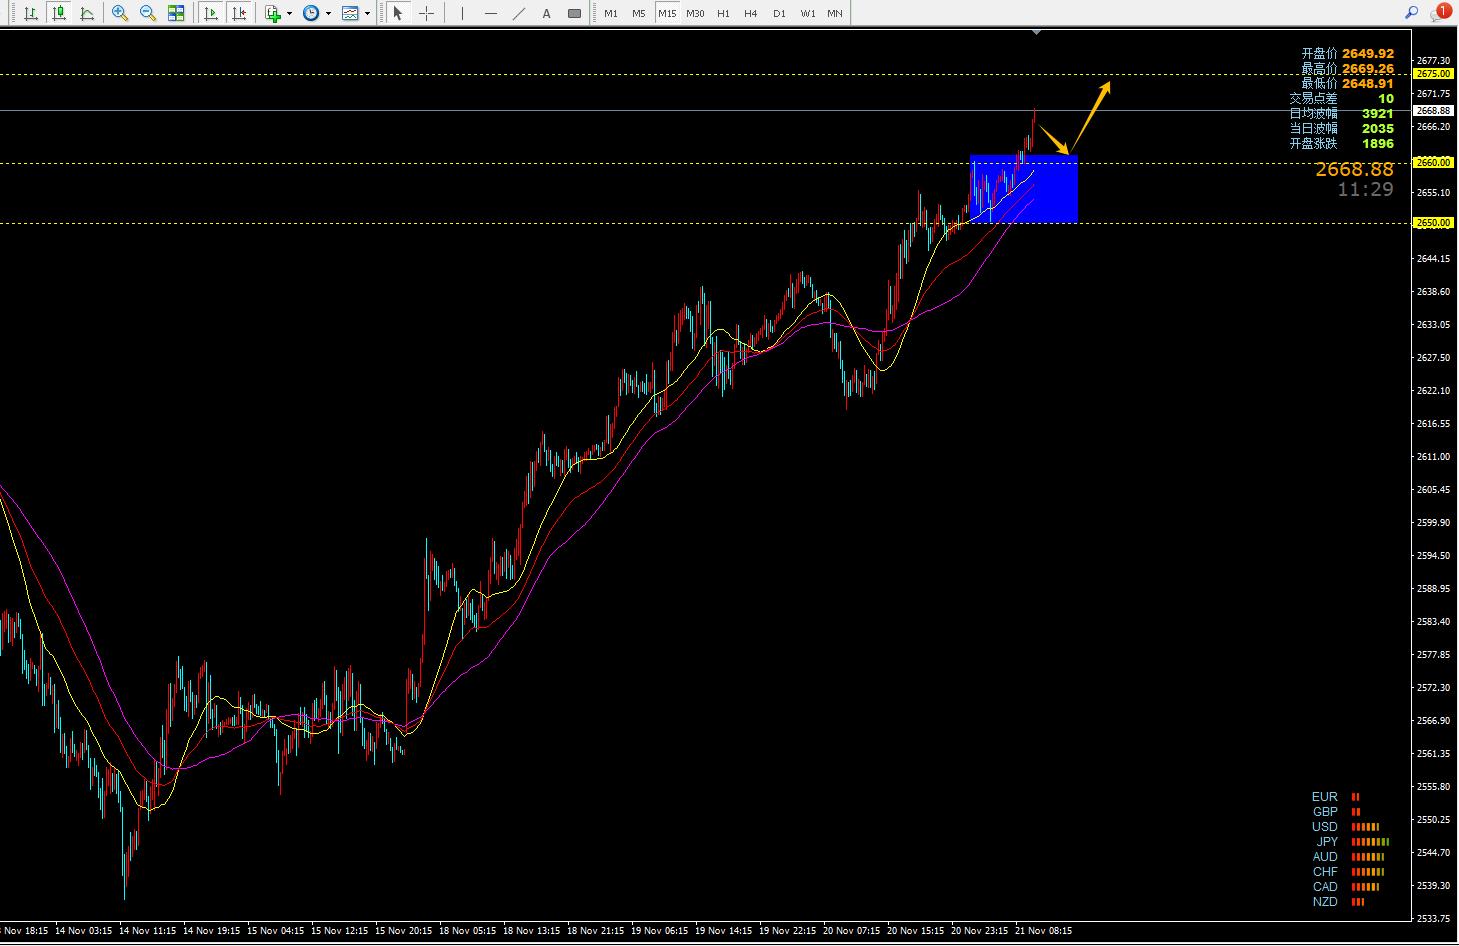Switch to MN monthly timeframe
The height and width of the screenshot is (946, 1459).
[834, 13]
